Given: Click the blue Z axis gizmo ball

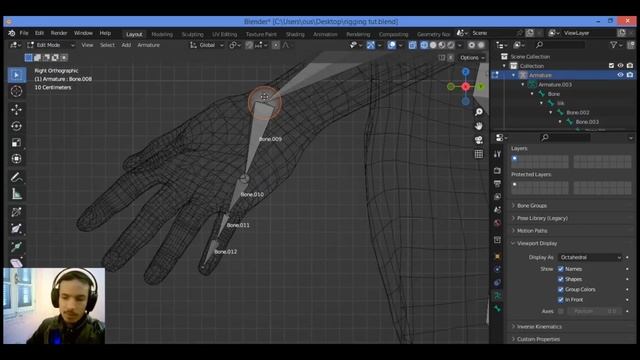Looking at the screenshot, I should (x=466, y=72).
